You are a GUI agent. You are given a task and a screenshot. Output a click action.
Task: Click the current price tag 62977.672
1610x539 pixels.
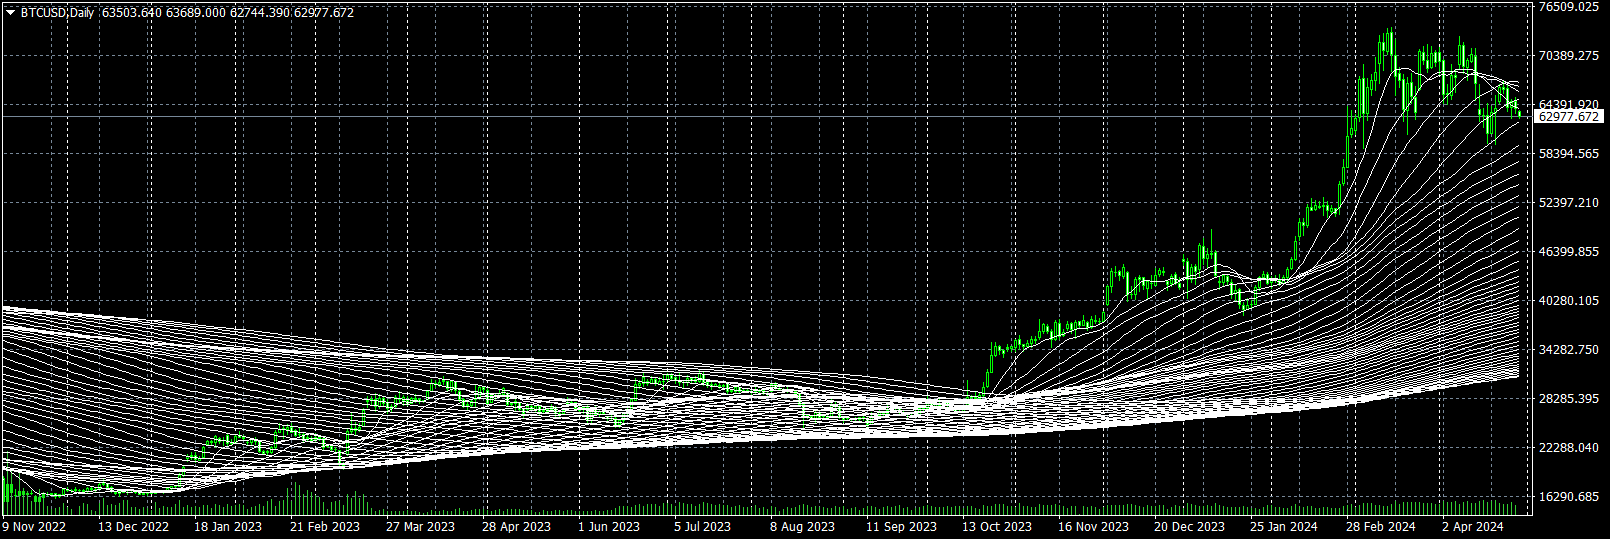pos(1568,117)
